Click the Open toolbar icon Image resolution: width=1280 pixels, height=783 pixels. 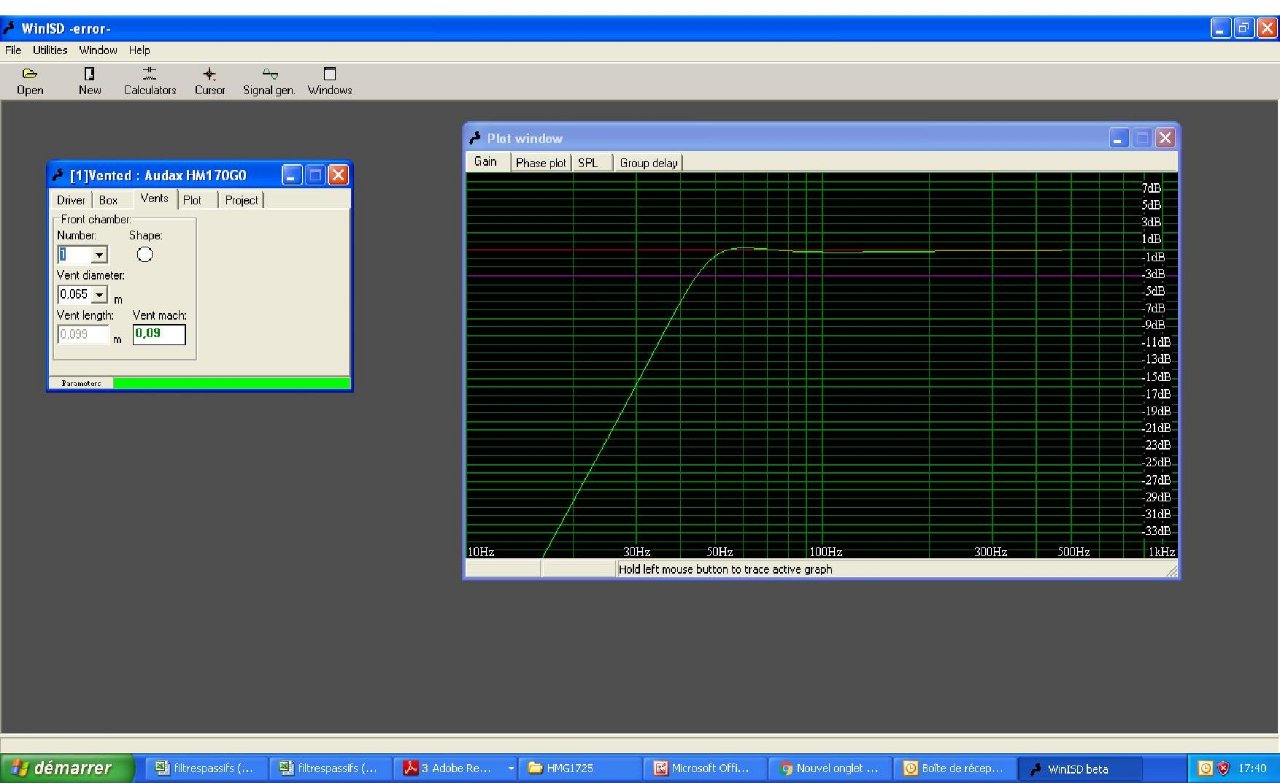pos(30,81)
